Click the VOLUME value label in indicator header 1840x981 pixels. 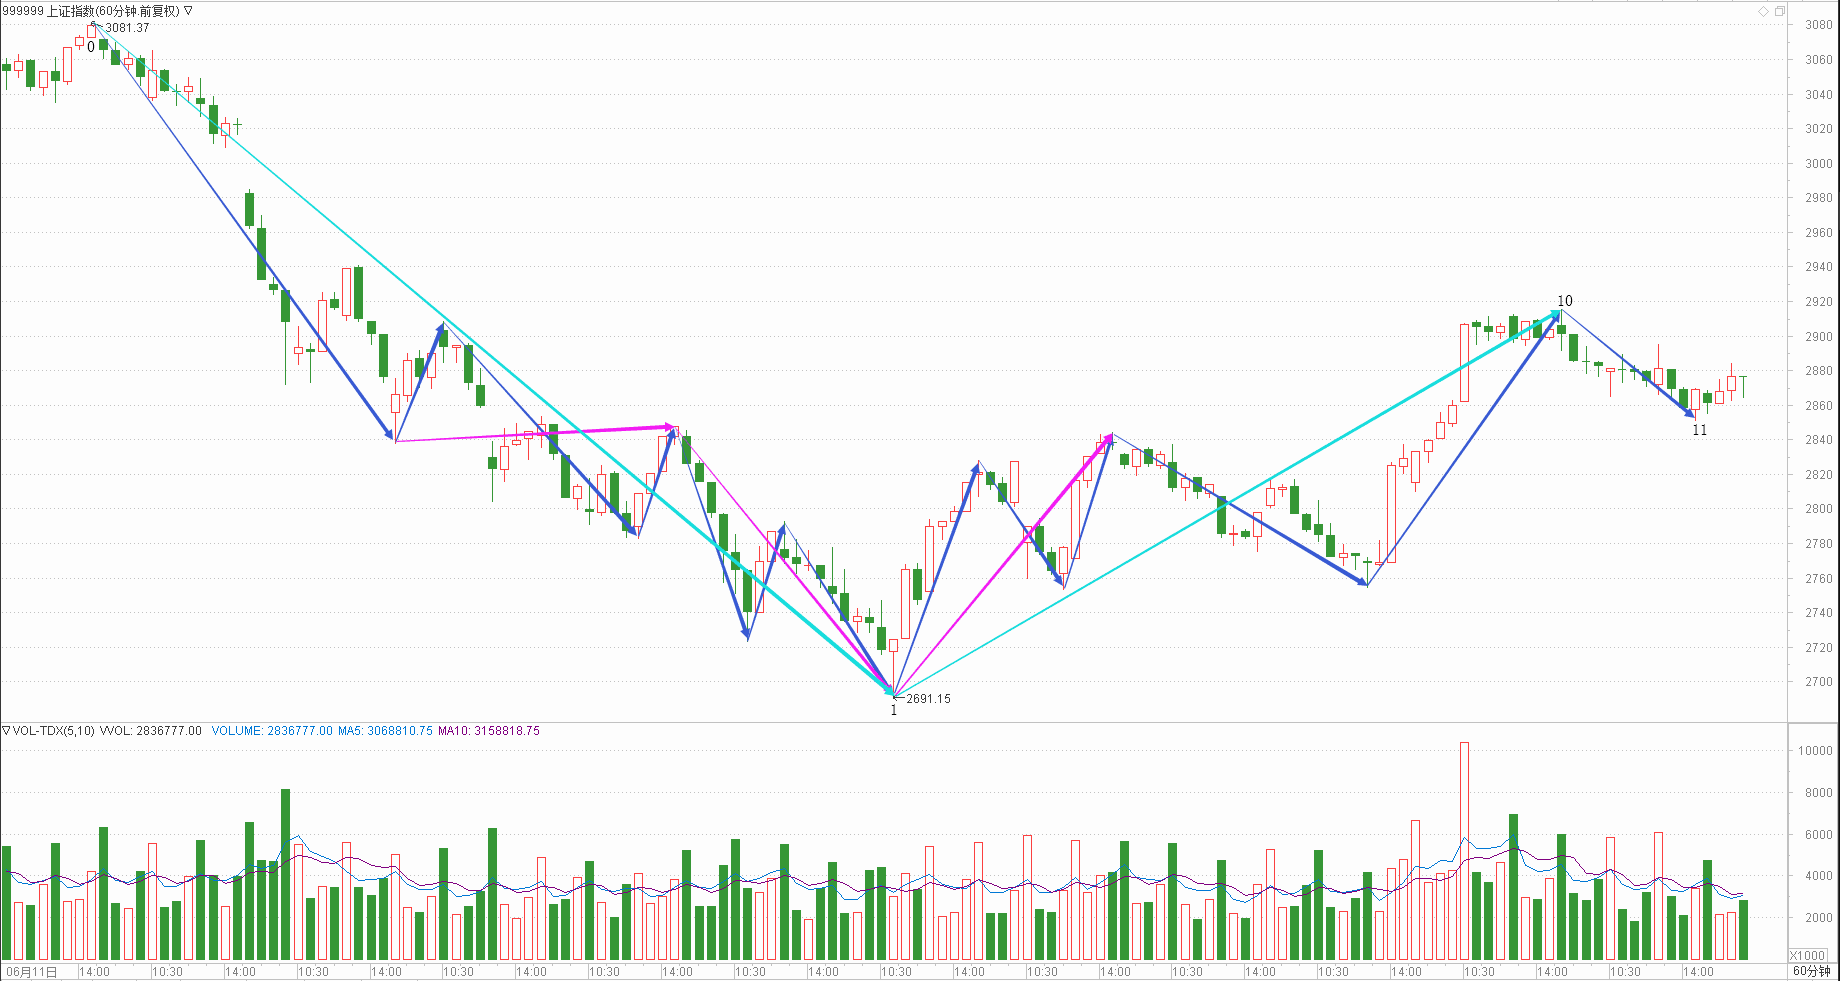point(272,731)
